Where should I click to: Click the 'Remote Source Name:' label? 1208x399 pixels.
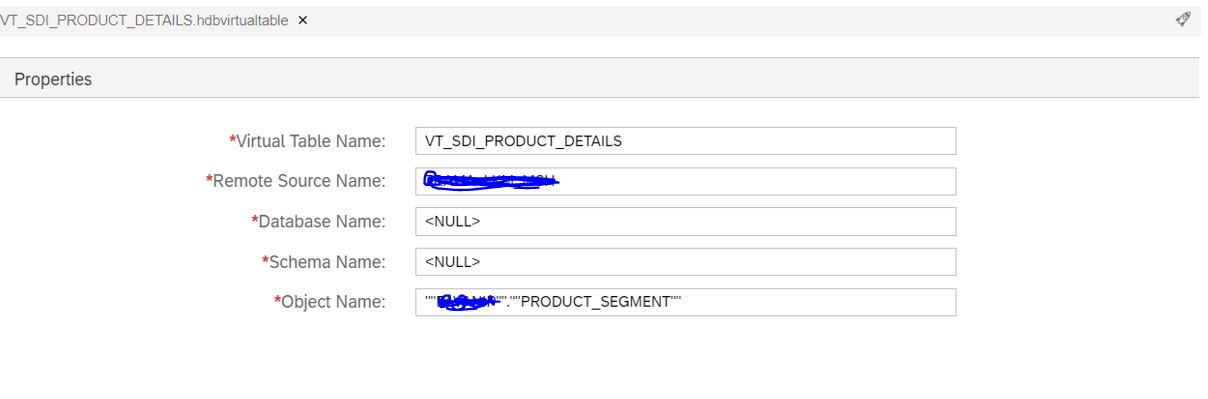click(x=299, y=181)
